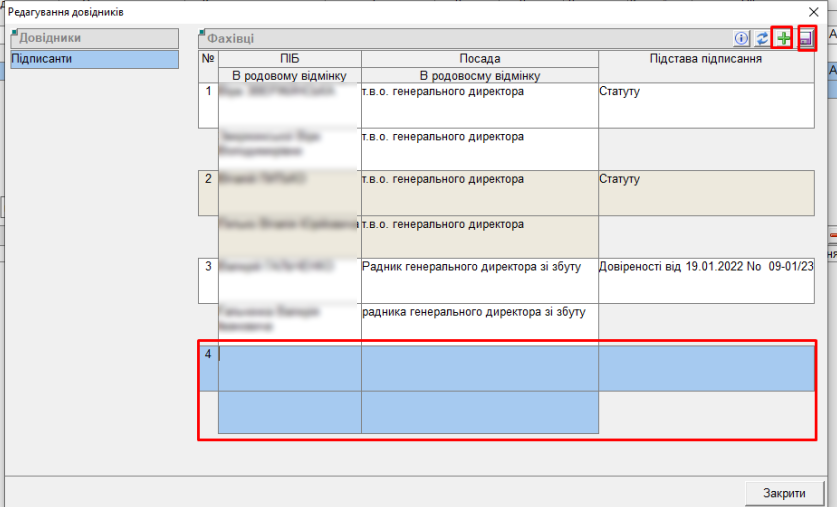
Task: Click the empty Посада field in row 4
Action: pos(479,368)
